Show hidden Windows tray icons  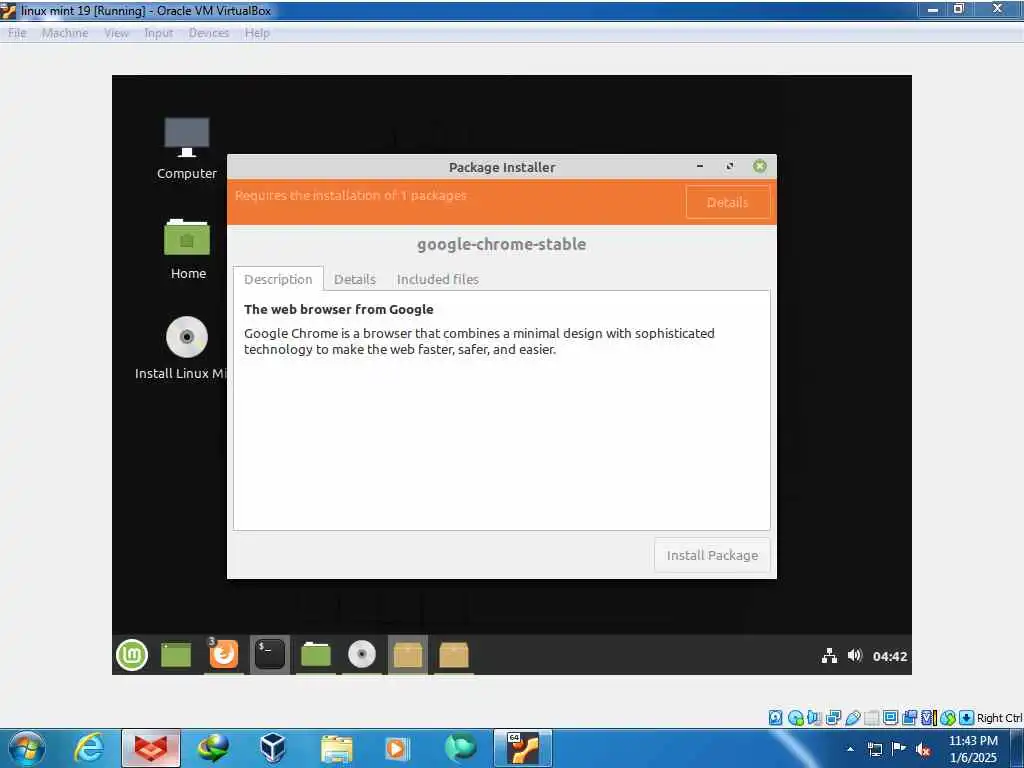coord(850,749)
